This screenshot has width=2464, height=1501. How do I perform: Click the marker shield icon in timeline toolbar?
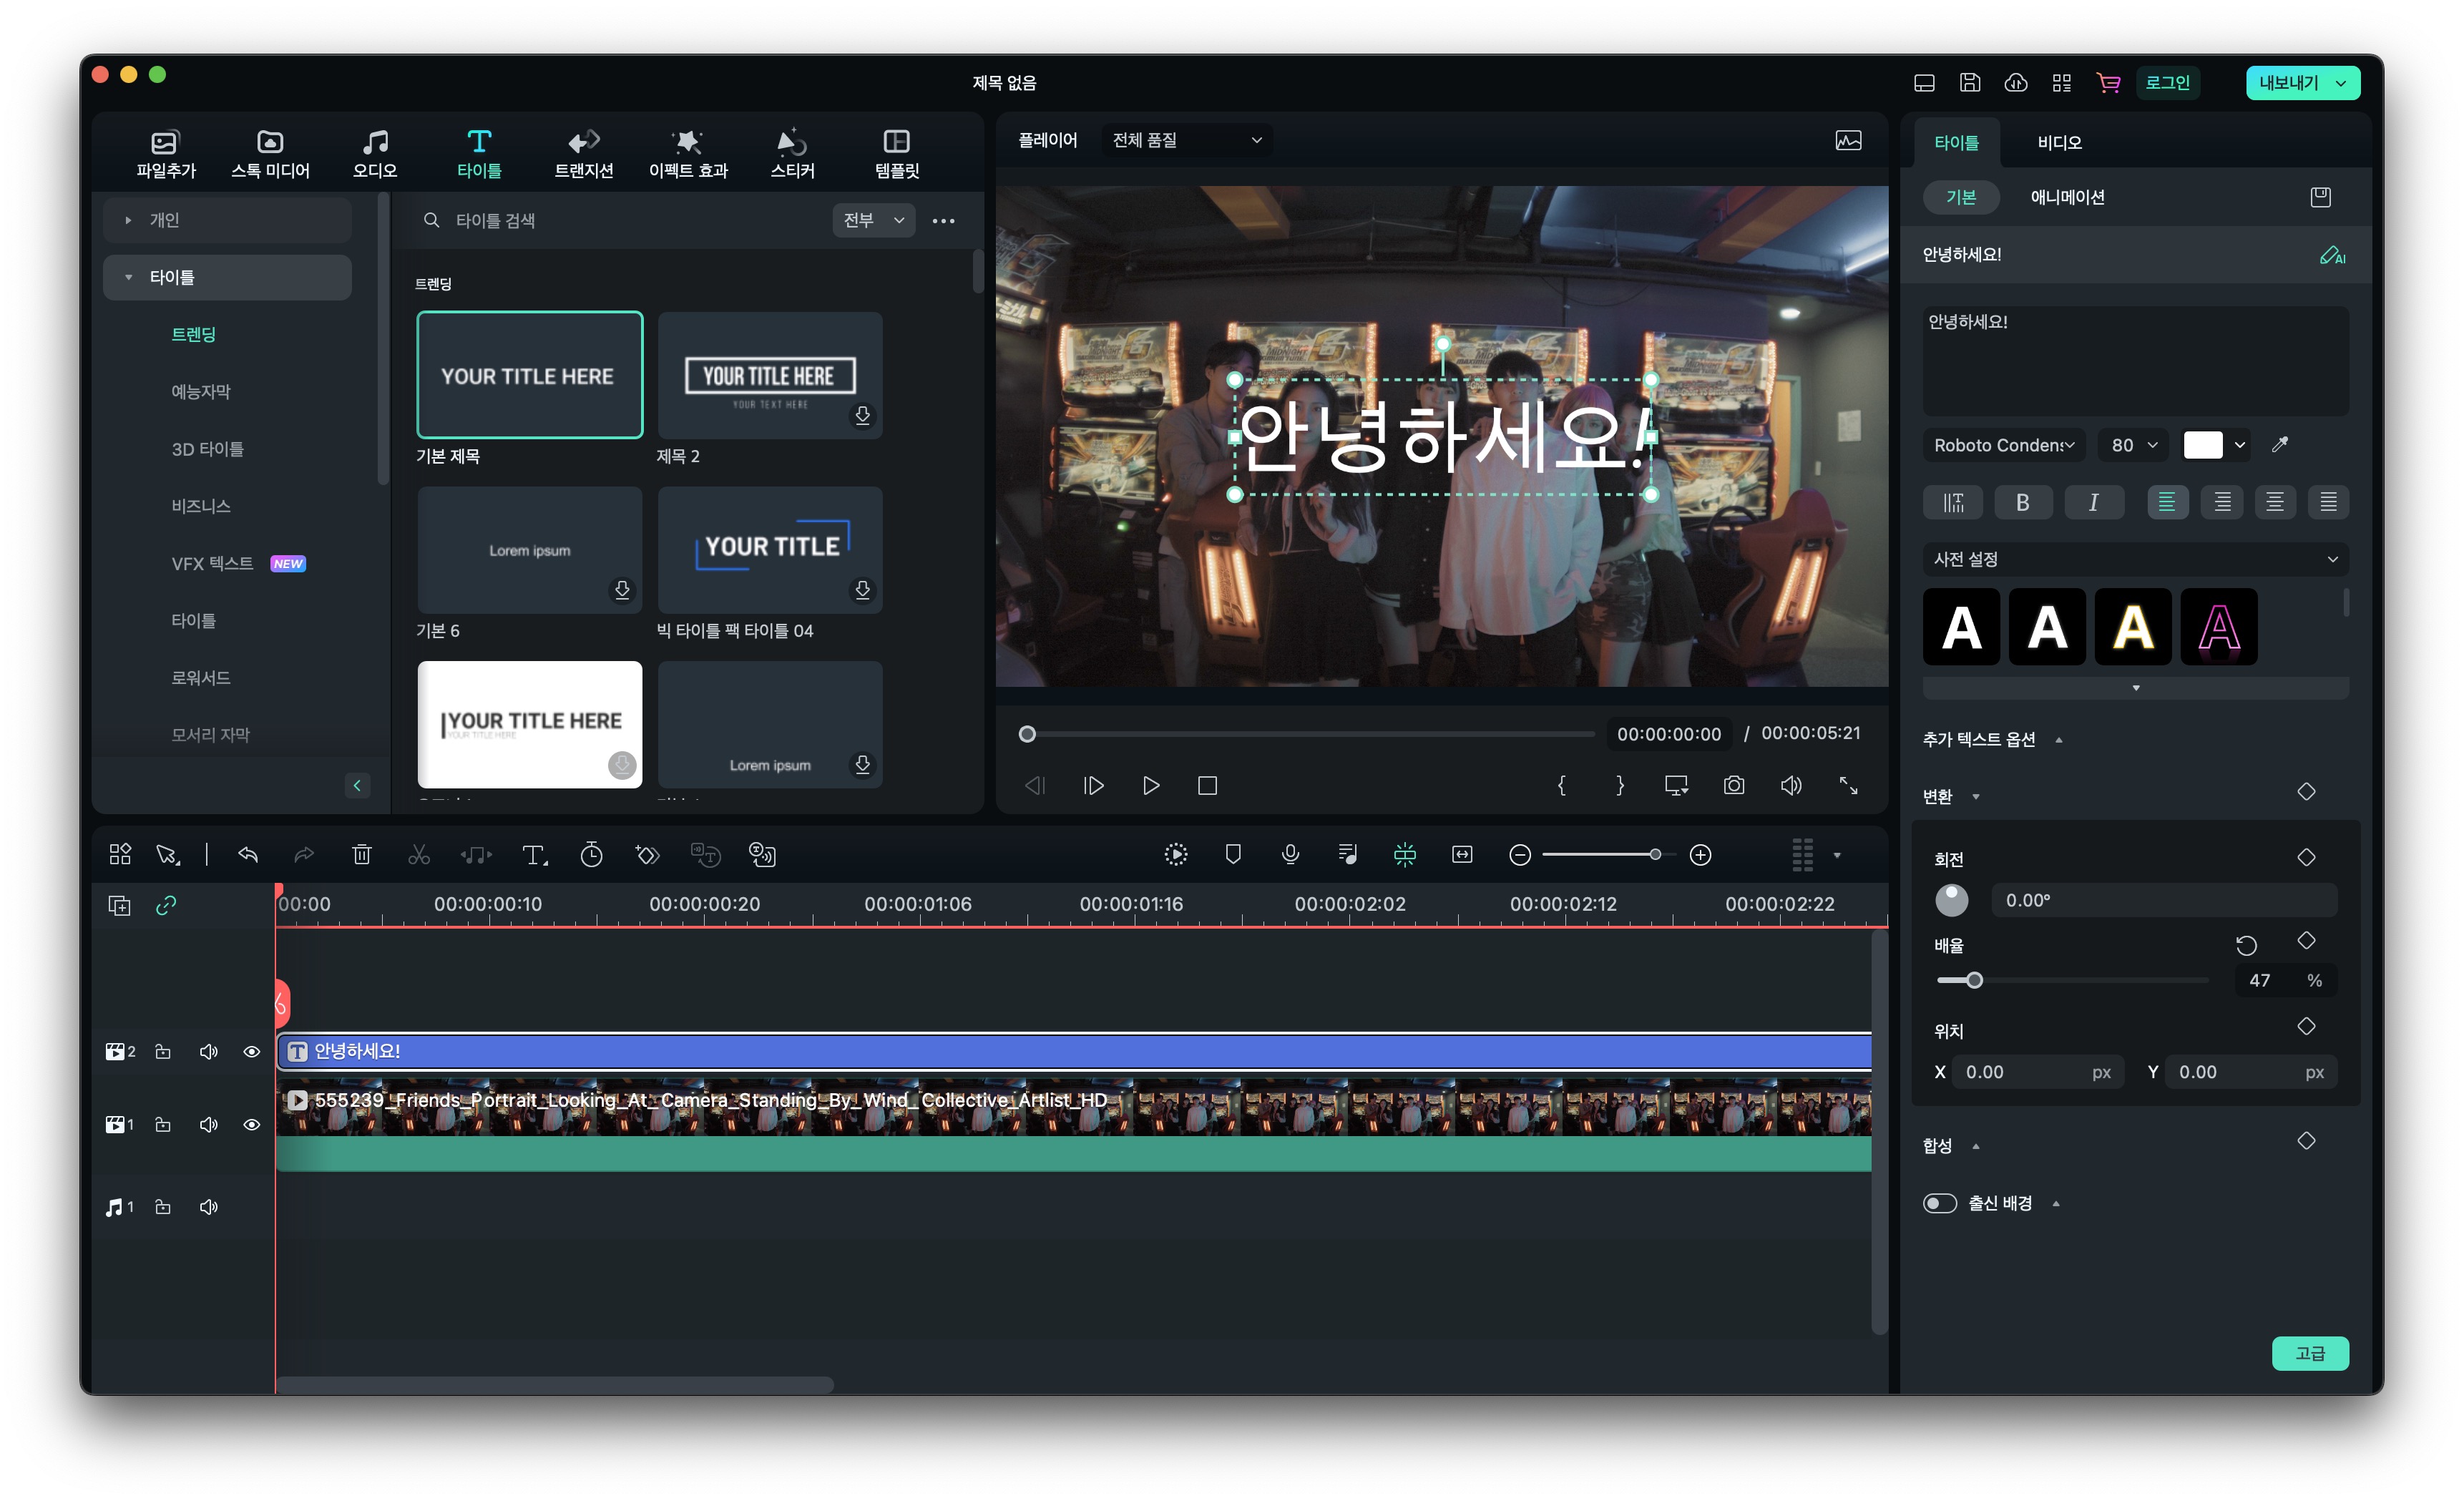point(1232,855)
